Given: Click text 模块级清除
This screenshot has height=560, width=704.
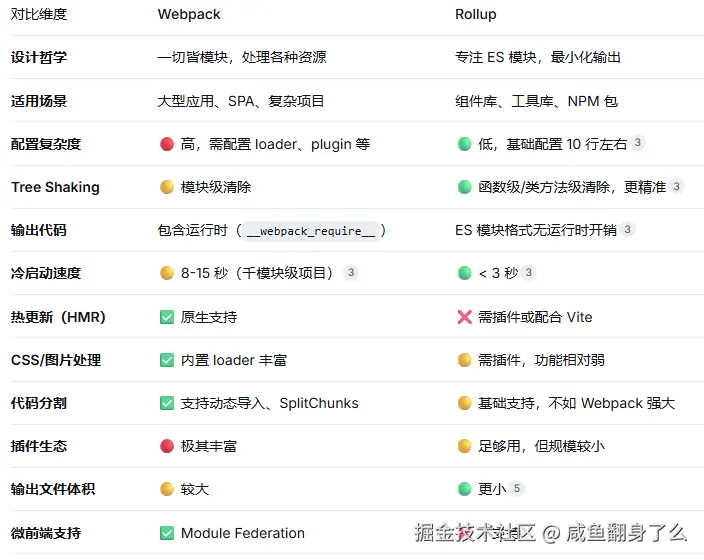Looking at the screenshot, I should 216,187.
